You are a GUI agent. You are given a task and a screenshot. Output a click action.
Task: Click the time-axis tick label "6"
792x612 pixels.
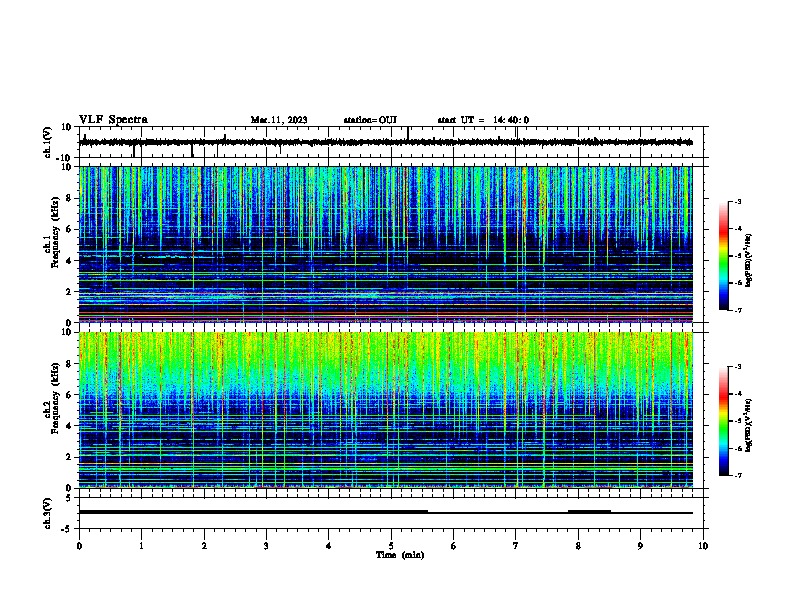point(454,546)
